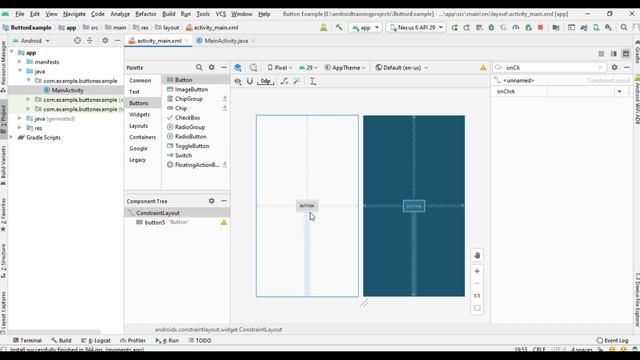Open the Logcat tool window

pos(96,340)
